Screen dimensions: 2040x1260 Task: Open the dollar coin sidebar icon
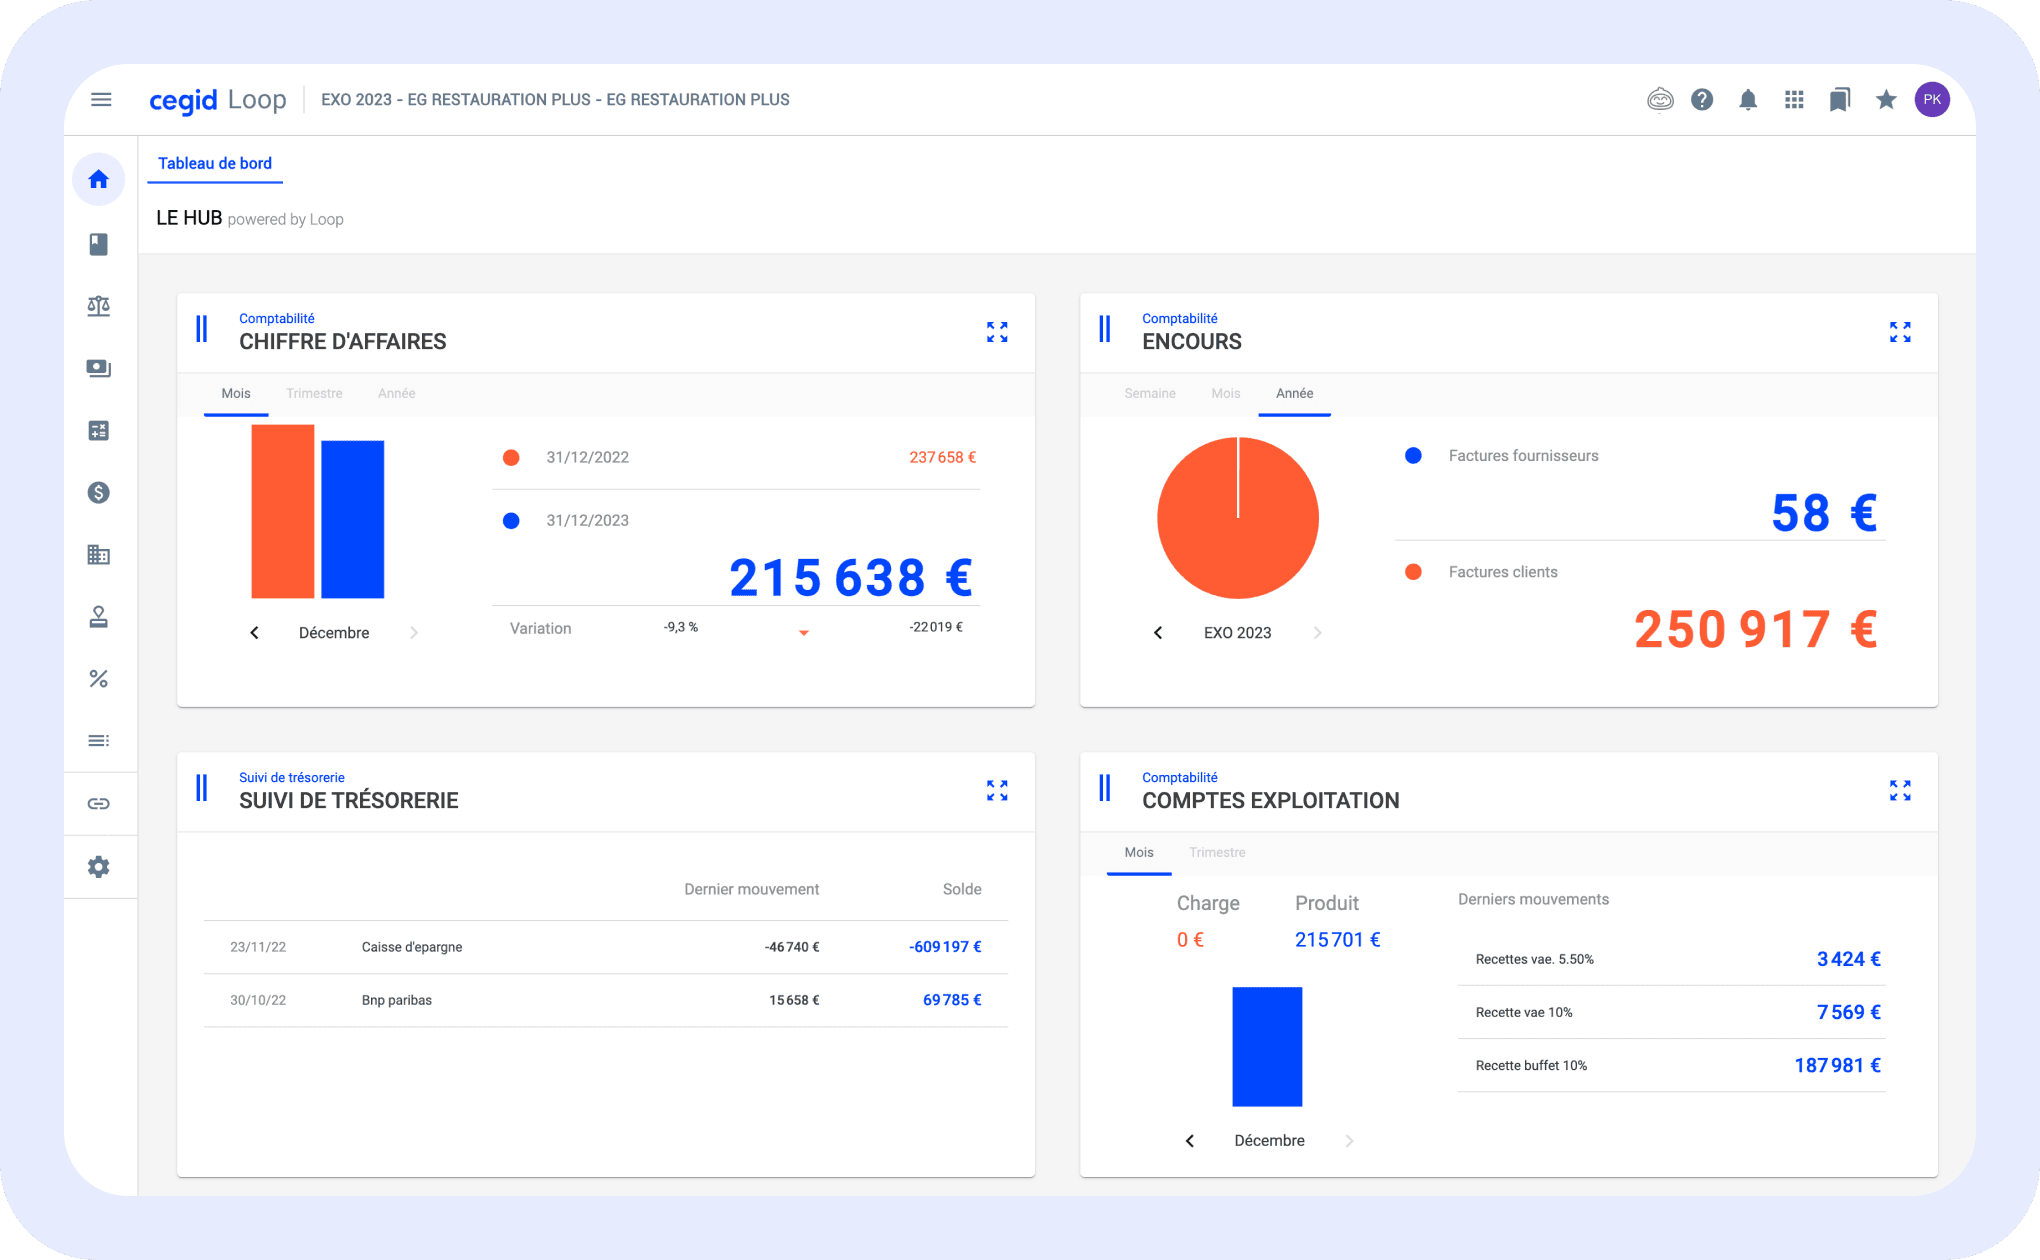(x=98, y=492)
